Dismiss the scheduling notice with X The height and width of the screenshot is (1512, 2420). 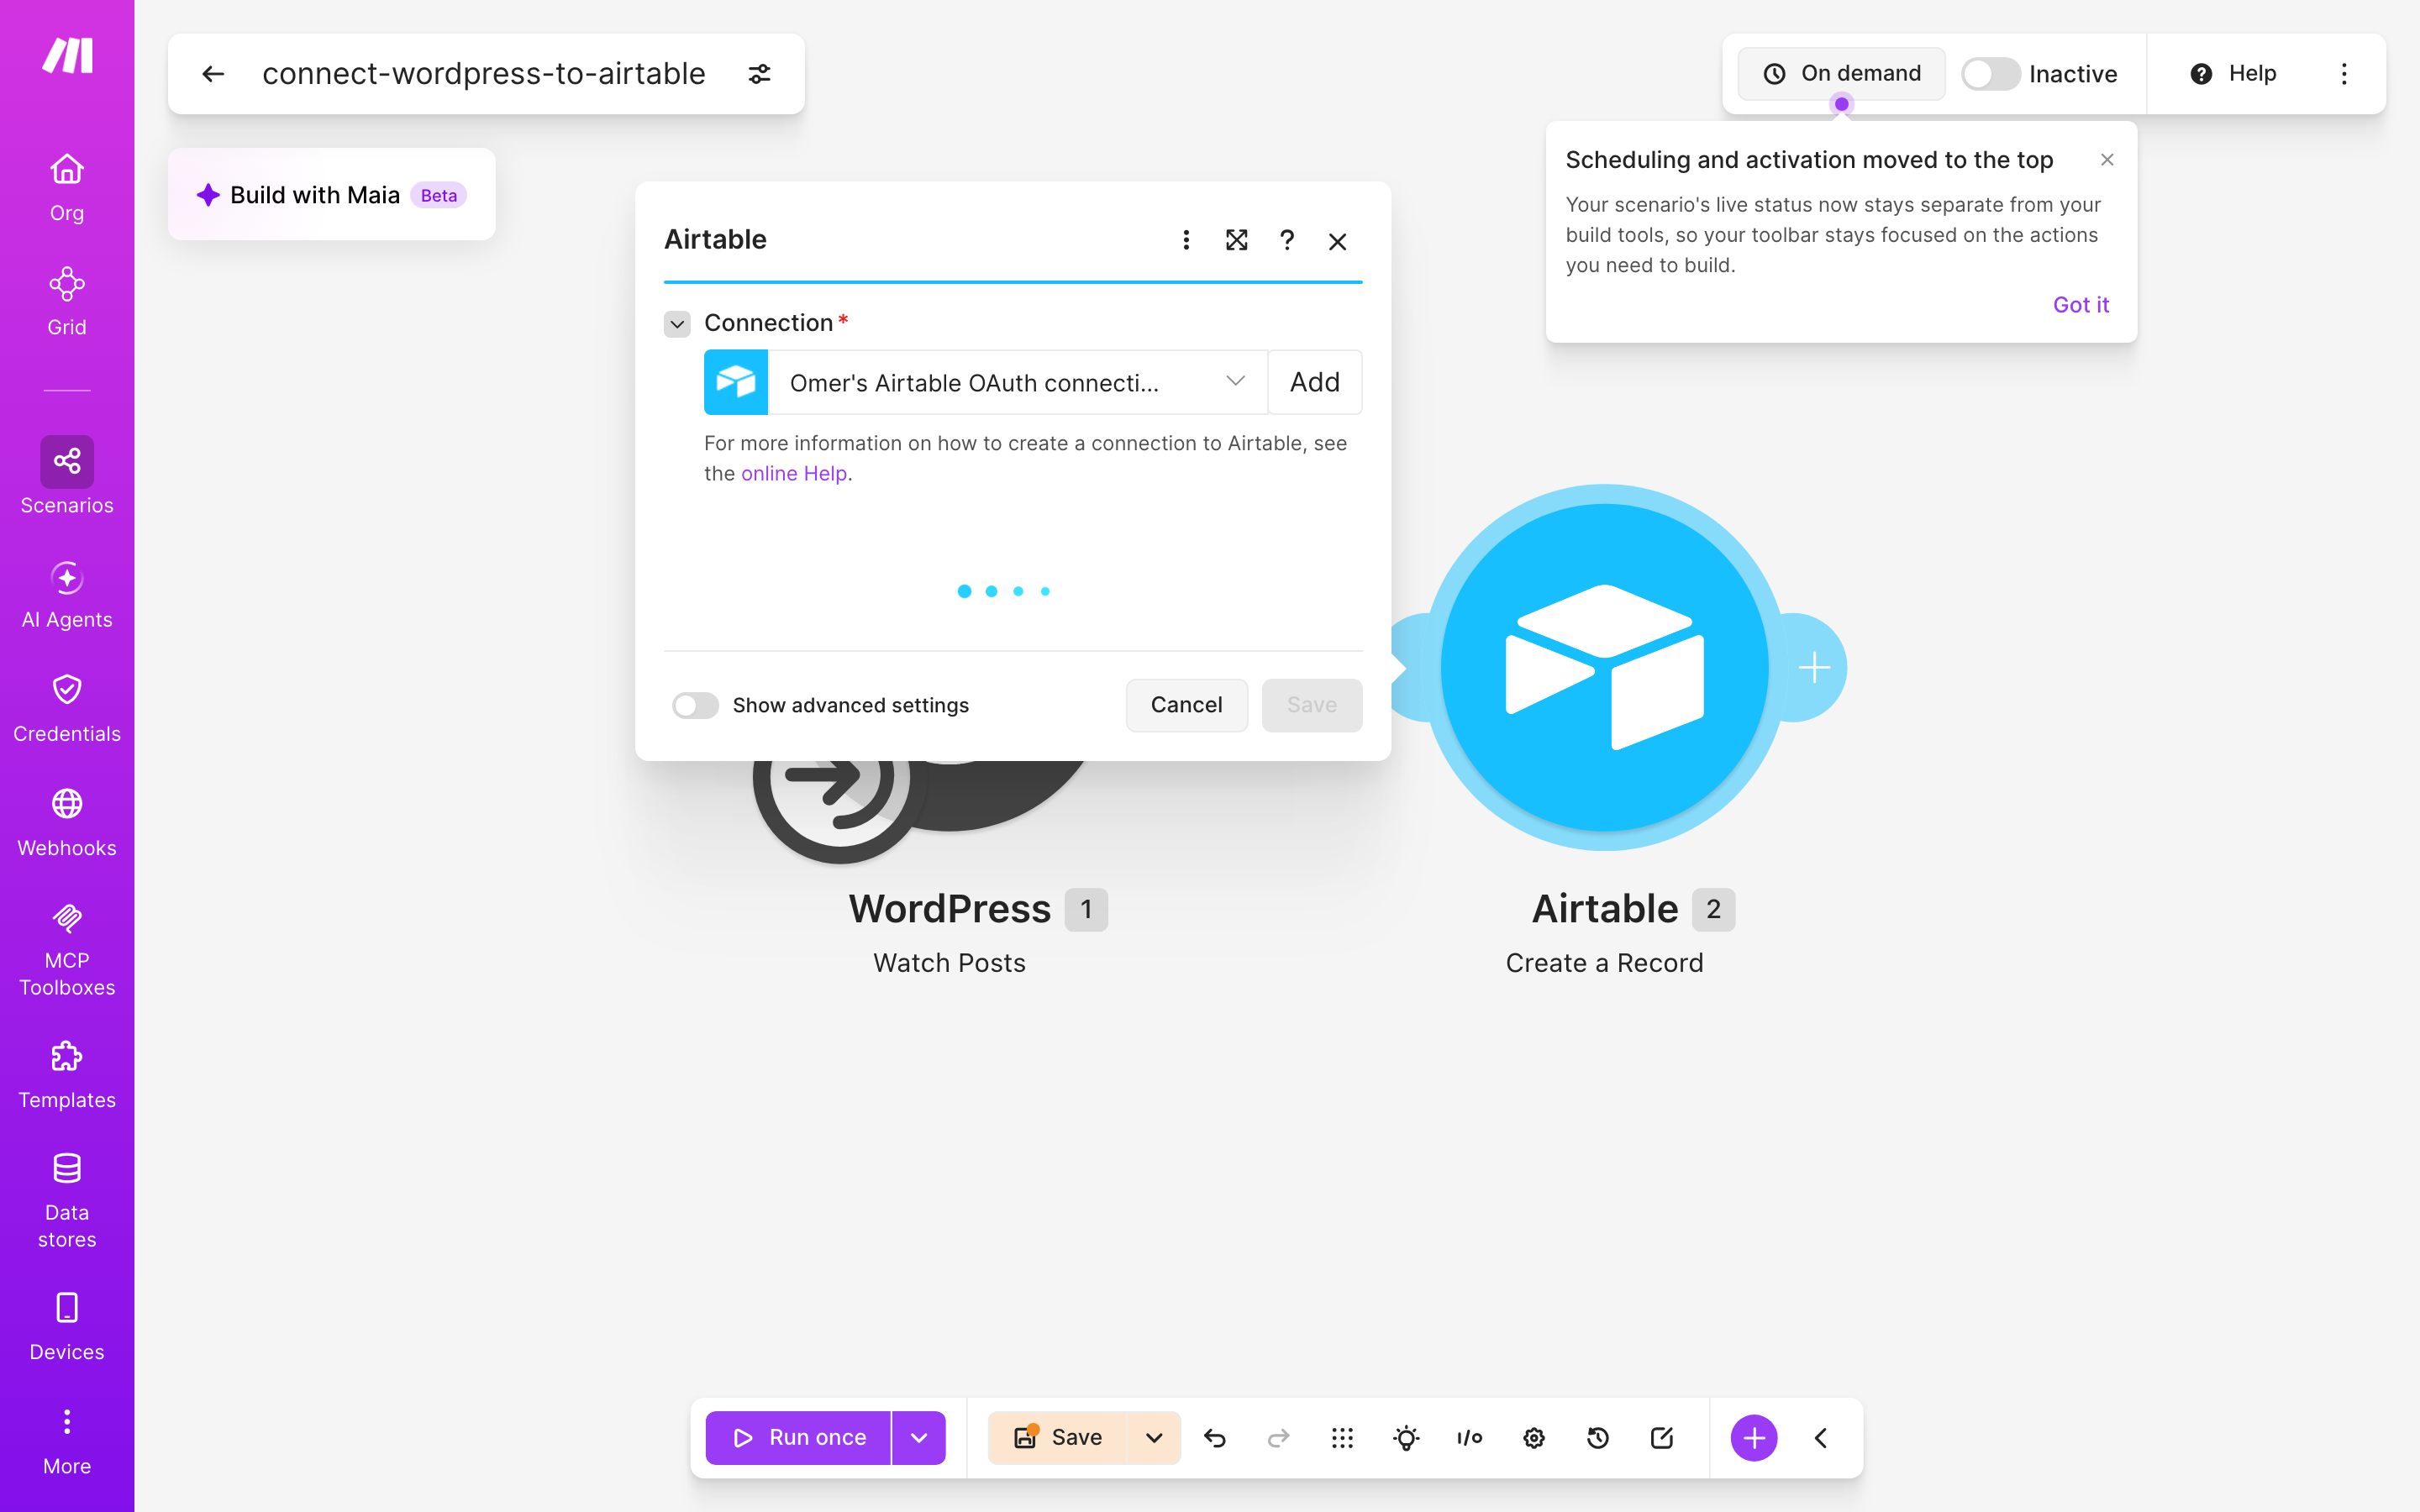2107,160
